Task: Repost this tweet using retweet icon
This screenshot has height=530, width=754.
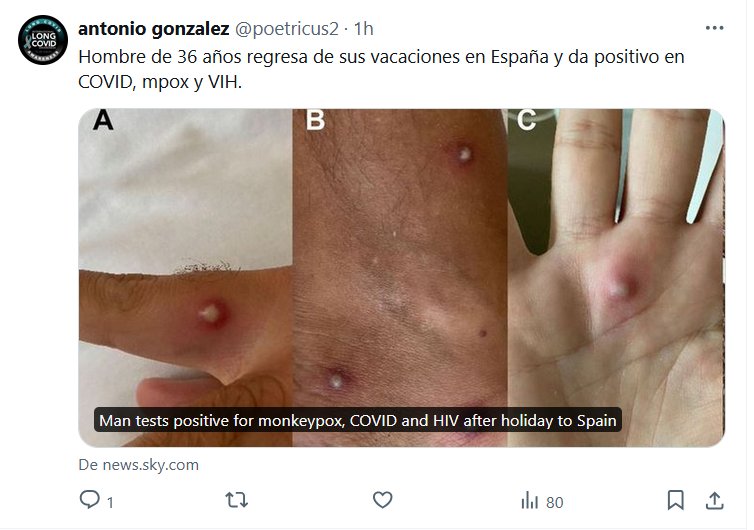Action: (237, 500)
